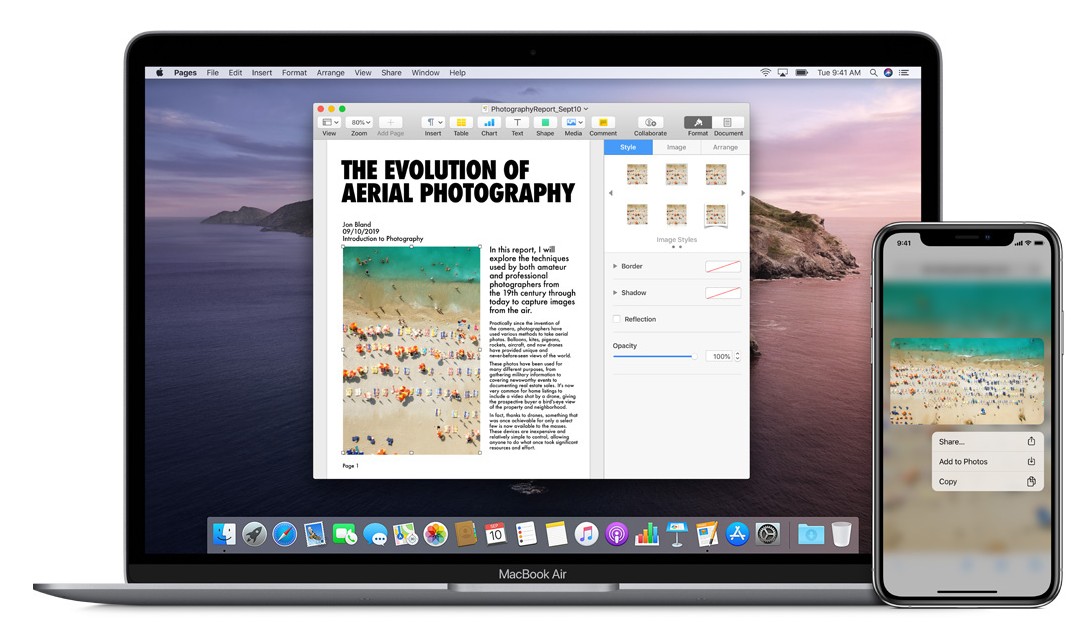This screenshot has width=1085, height=633.
Task: Open Finder from the Dock
Action: (224, 534)
